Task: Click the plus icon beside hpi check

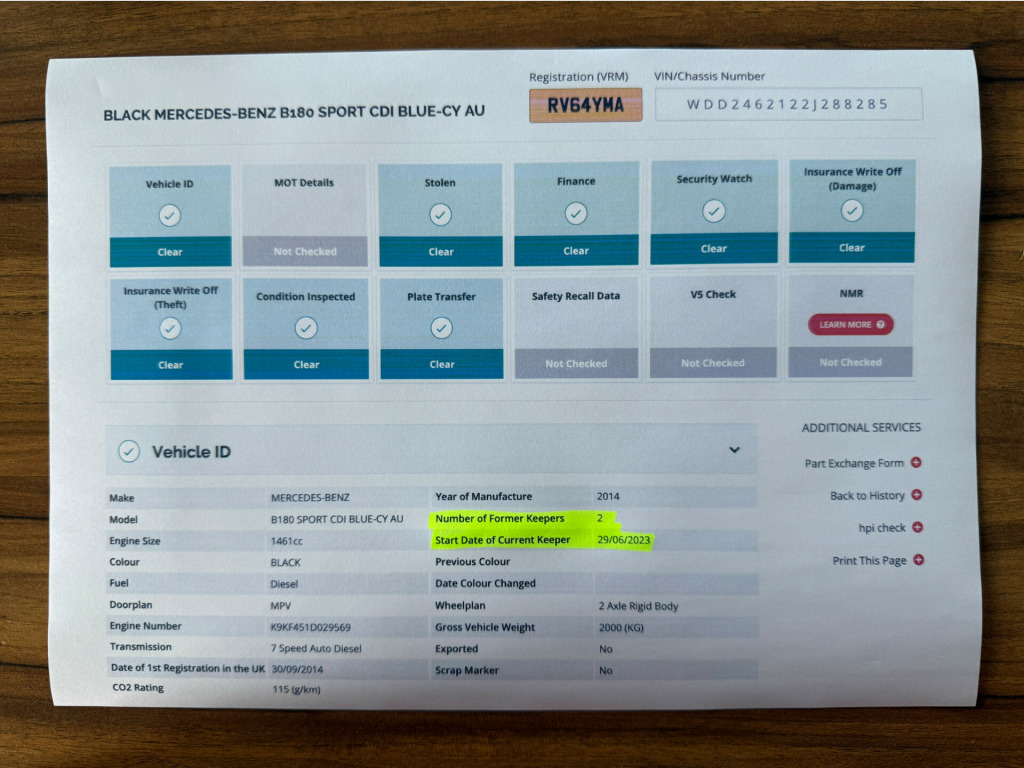Action: click(918, 527)
